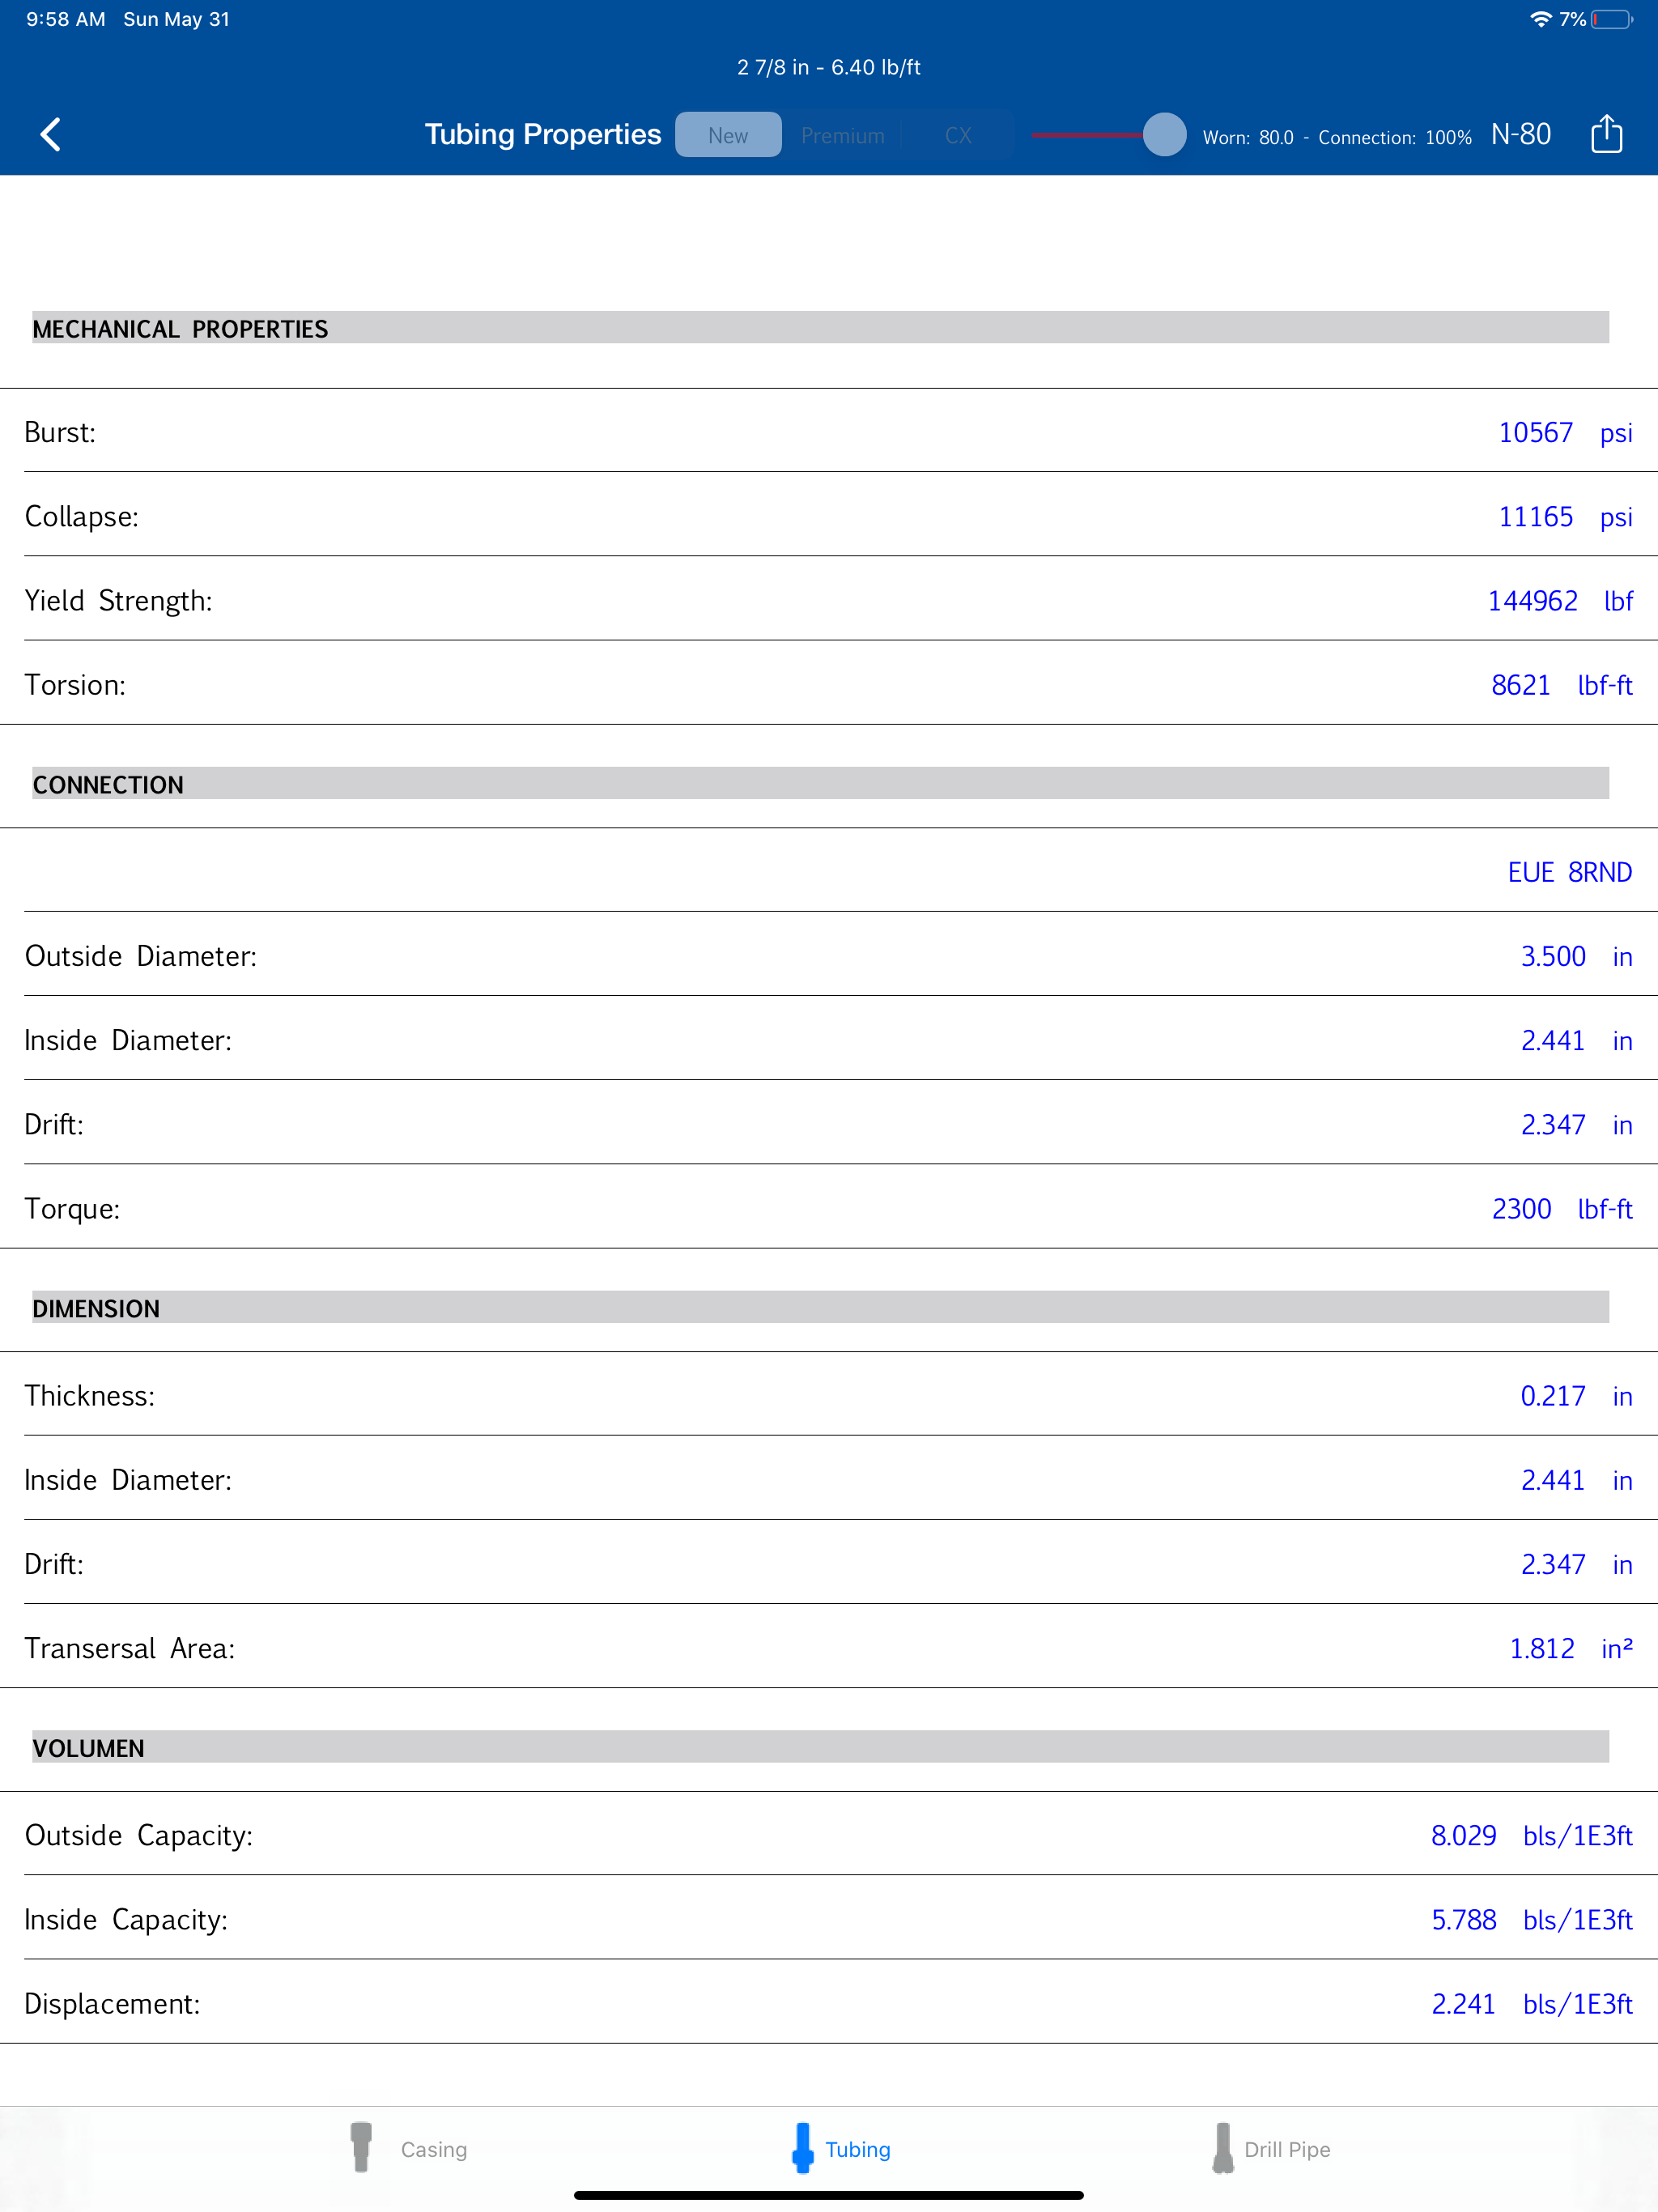Tap the 2 7/8 in - 6.40 lb/ft title

(x=828, y=67)
